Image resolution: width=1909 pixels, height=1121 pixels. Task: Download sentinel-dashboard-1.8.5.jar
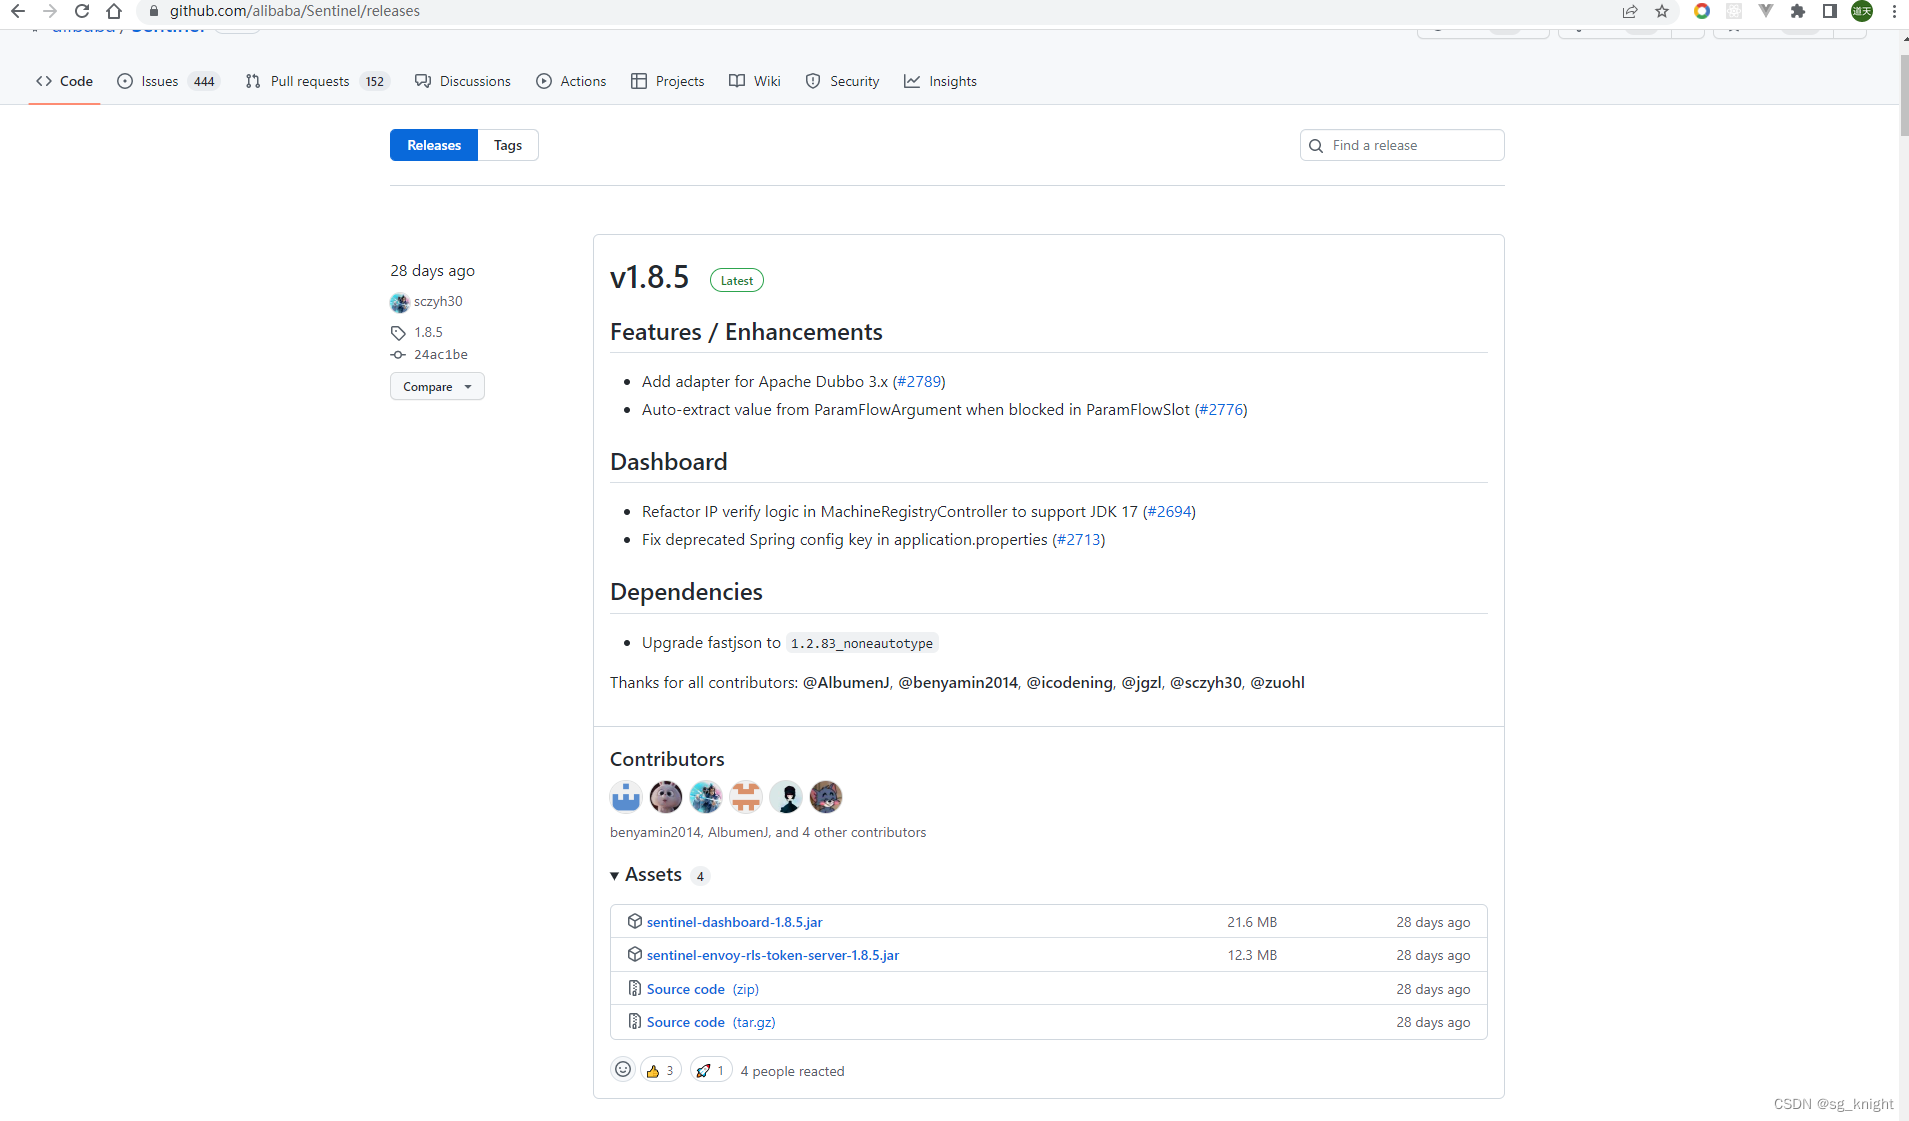pos(734,921)
